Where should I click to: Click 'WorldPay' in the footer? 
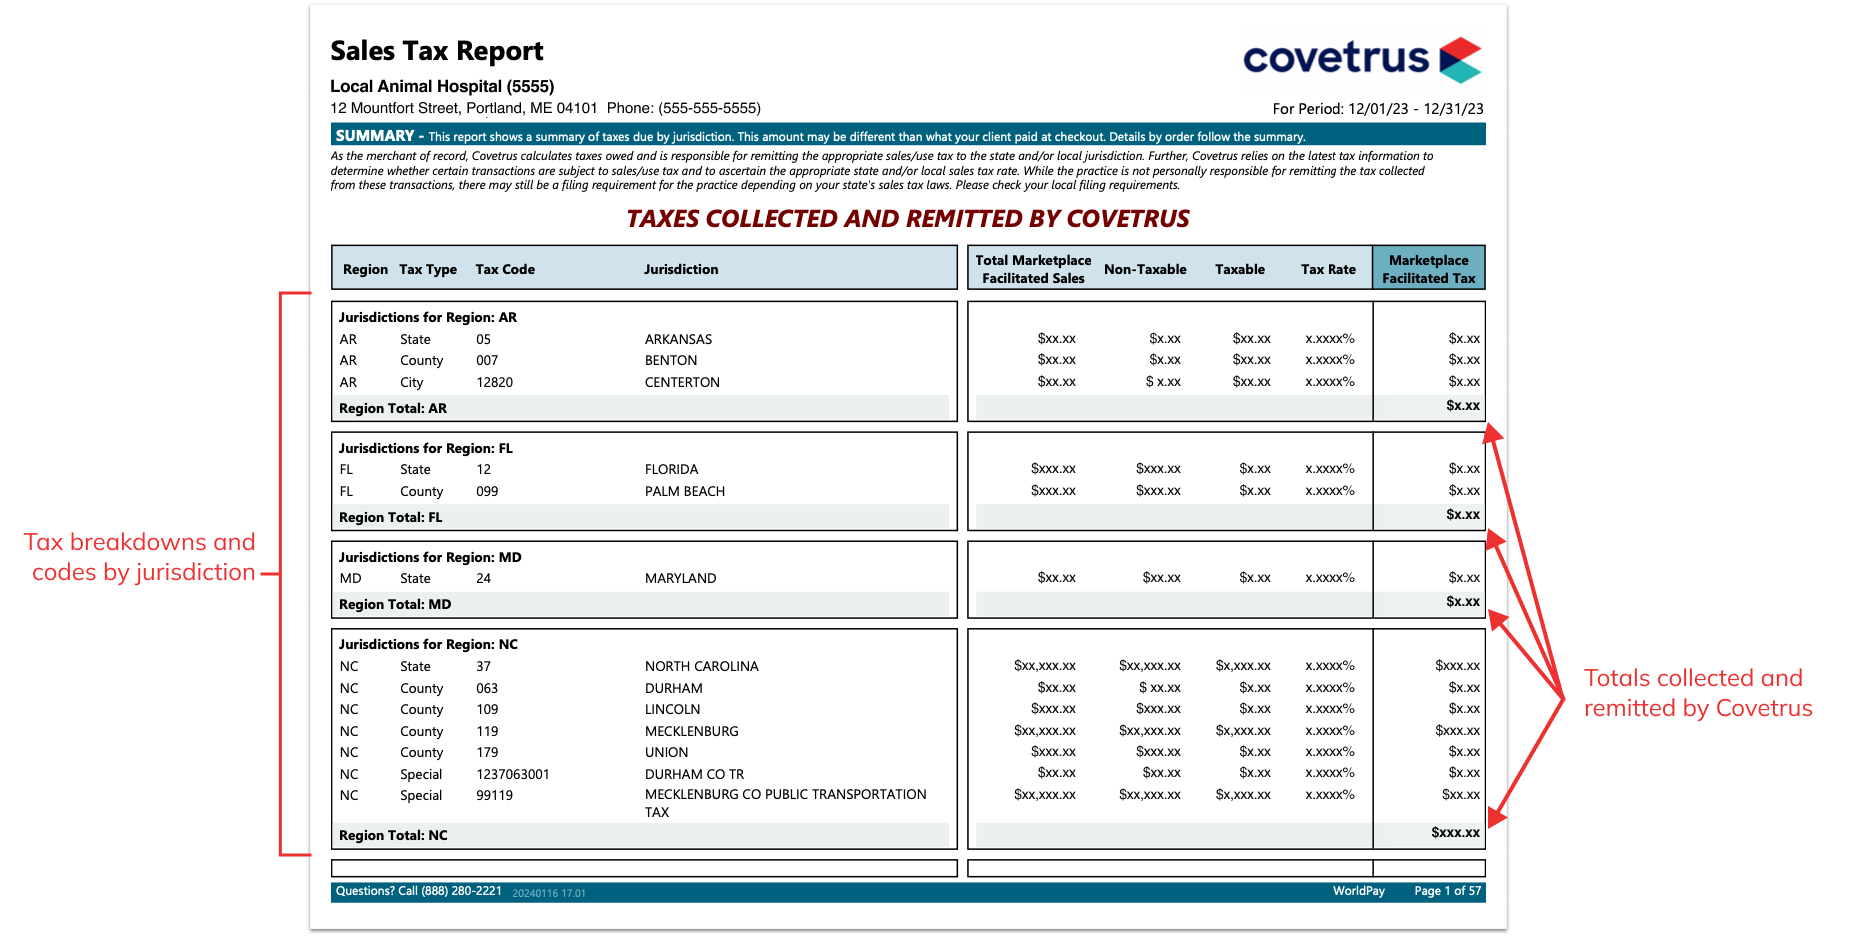tap(1358, 891)
